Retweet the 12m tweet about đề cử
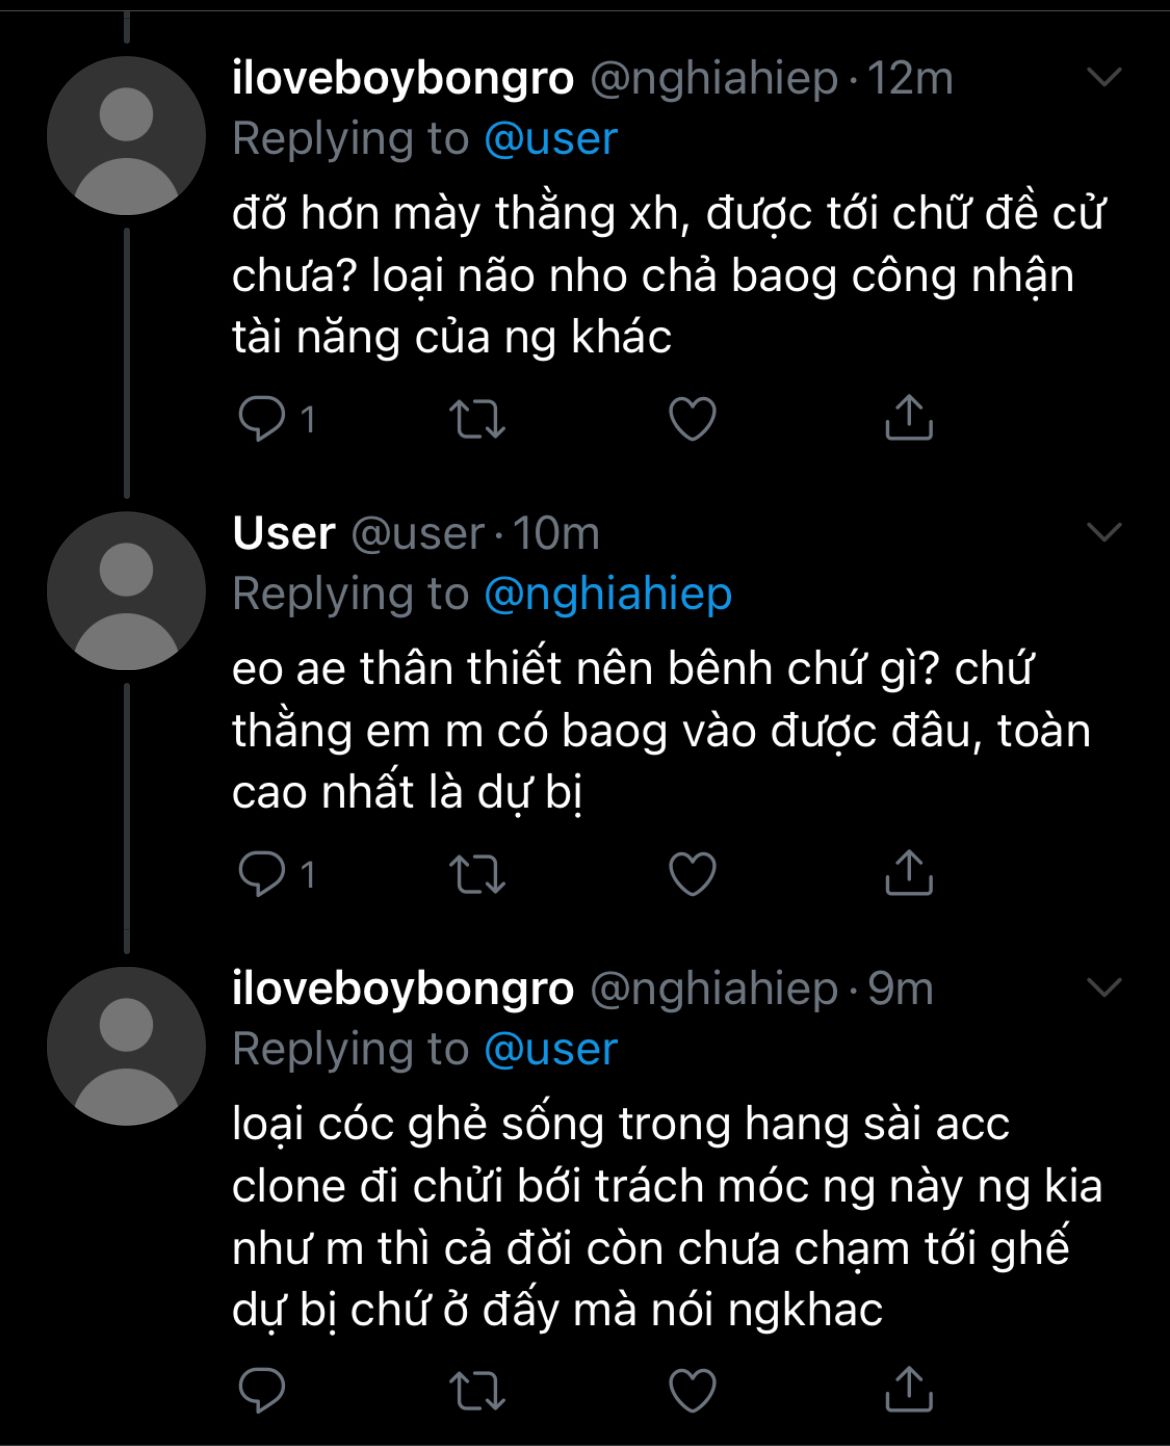The width and height of the screenshot is (1170, 1446). [477, 419]
